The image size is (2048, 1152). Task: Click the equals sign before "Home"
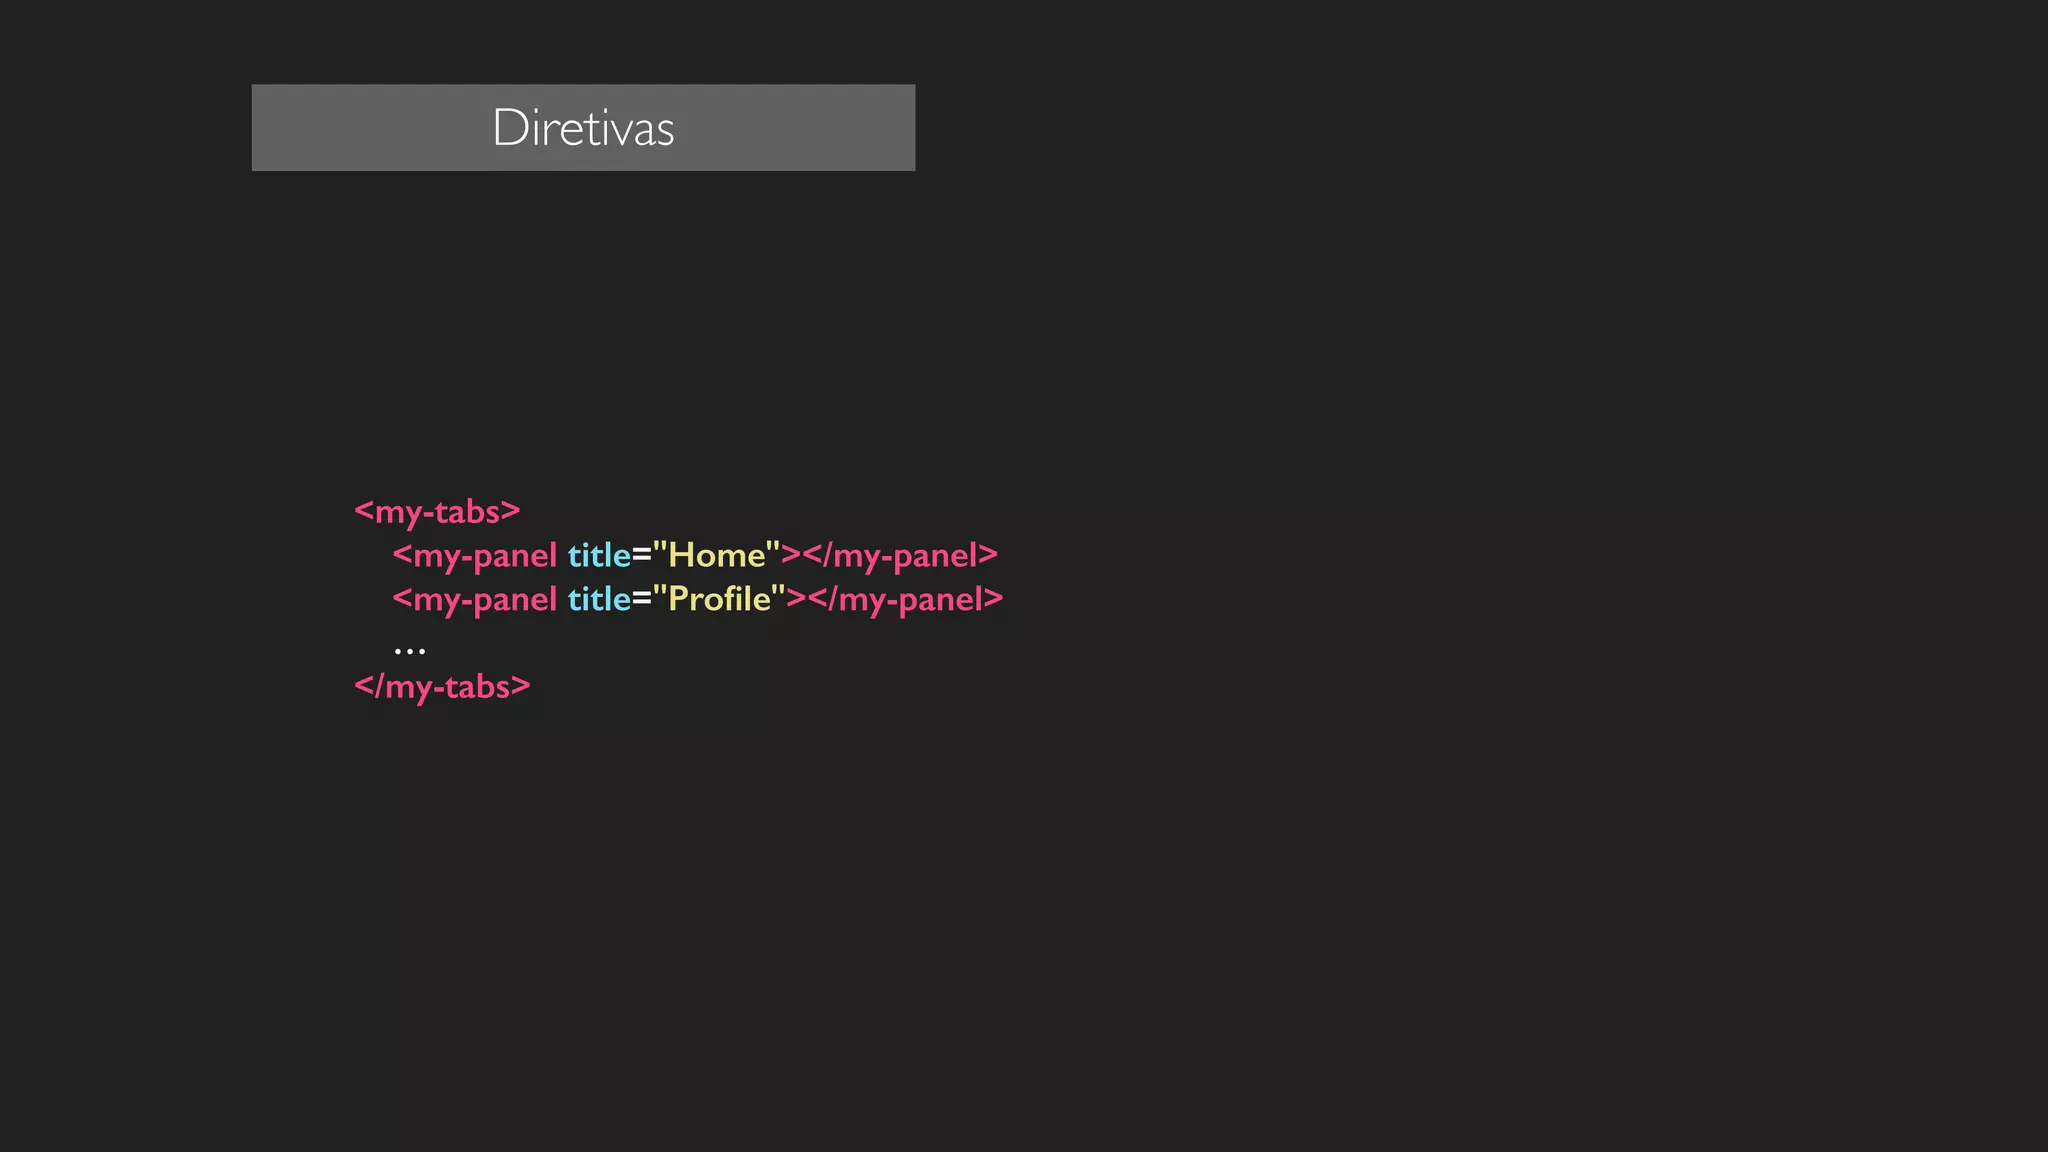click(x=641, y=556)
